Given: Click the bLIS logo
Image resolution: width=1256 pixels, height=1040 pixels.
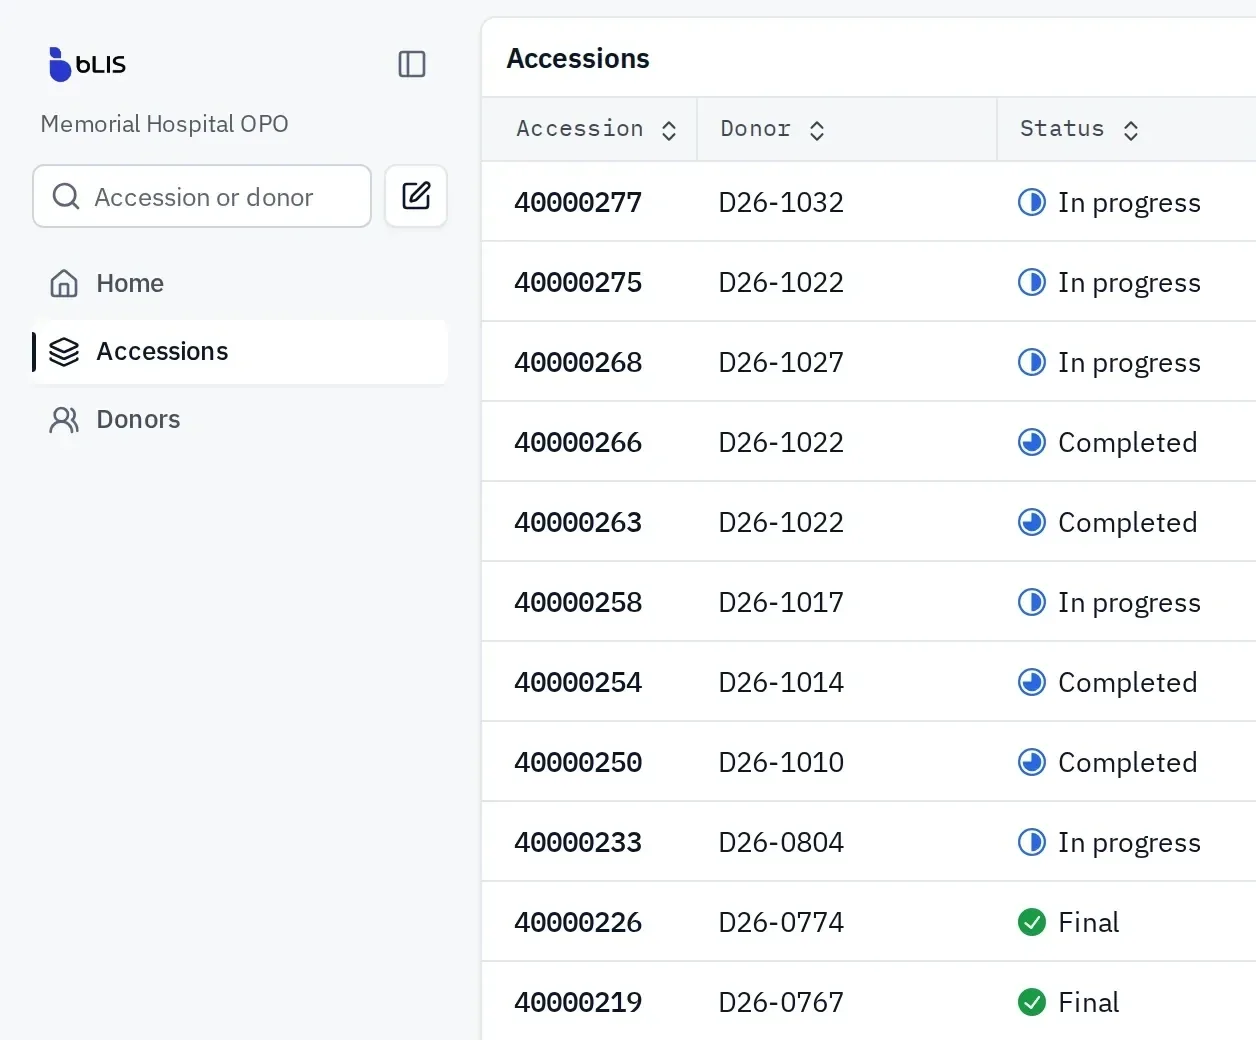Looking at the screenshot, I should point(87,64).
